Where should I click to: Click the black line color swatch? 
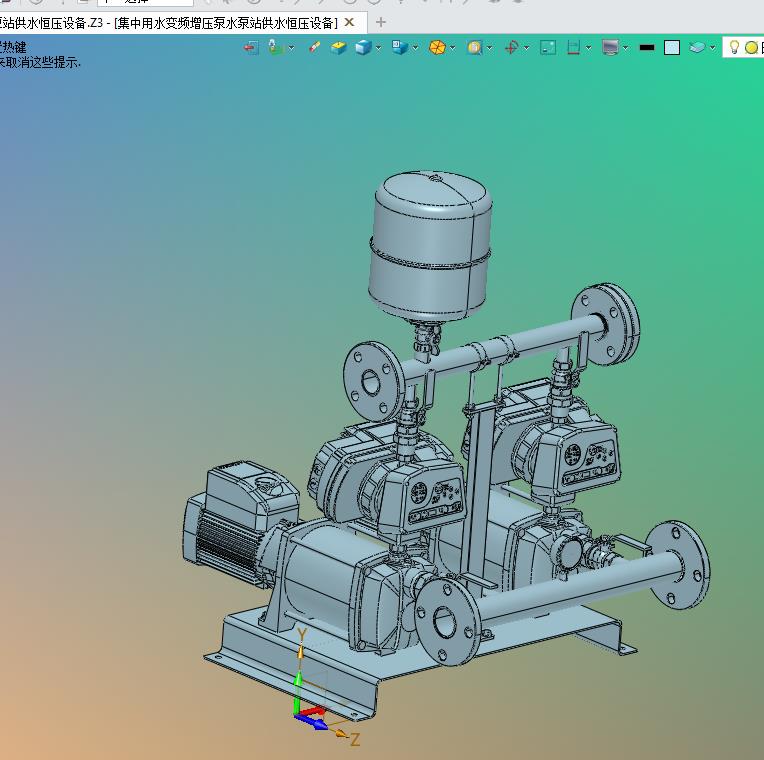coord(647,48)
